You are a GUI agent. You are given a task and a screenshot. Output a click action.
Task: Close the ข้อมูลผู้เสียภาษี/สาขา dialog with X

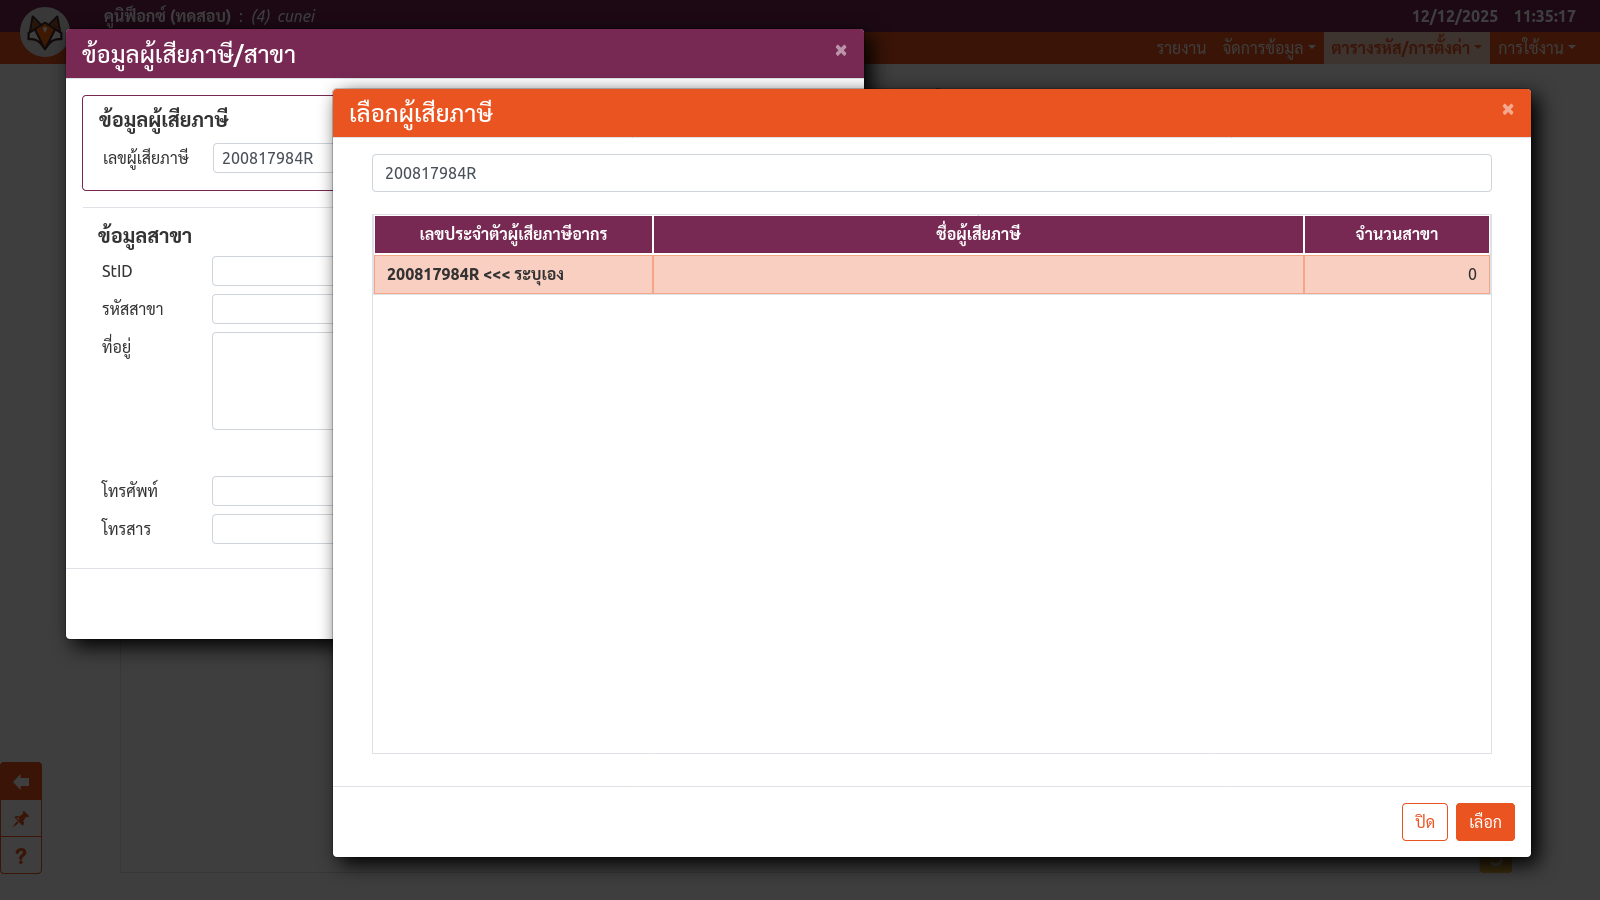(x=840, y=51)
